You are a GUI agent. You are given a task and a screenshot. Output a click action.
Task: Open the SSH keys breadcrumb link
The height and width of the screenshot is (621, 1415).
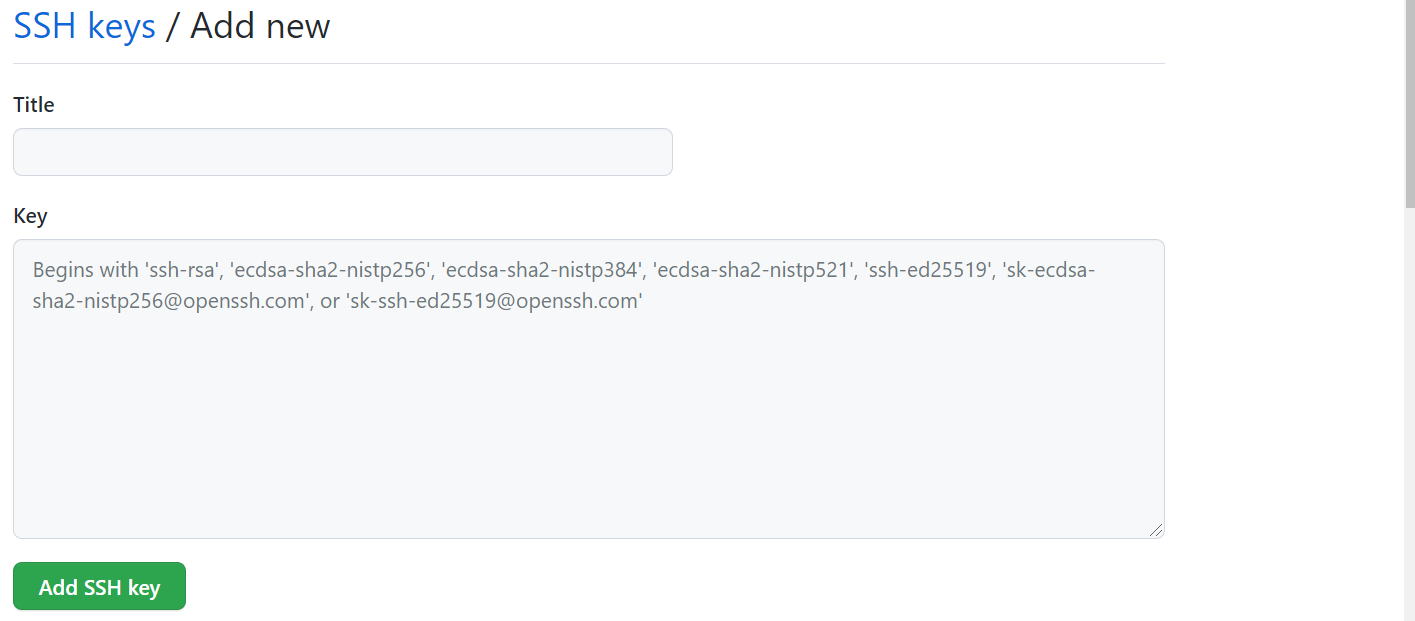(x=84, y=26)
